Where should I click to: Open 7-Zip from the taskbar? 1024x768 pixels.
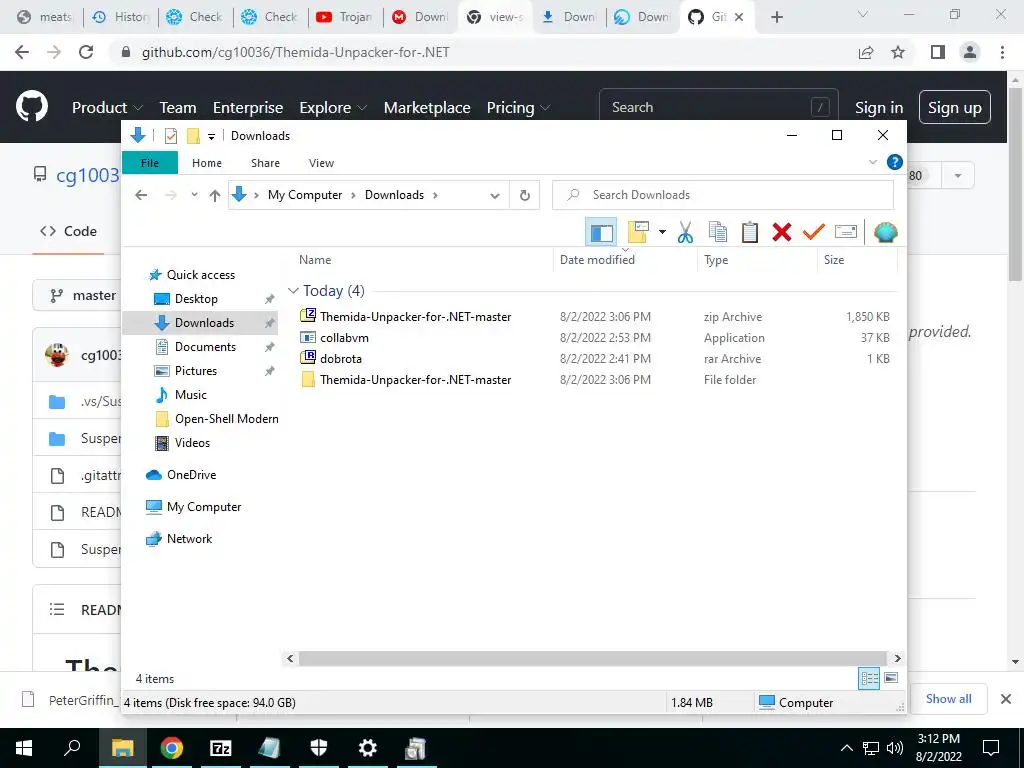[220, 748]
